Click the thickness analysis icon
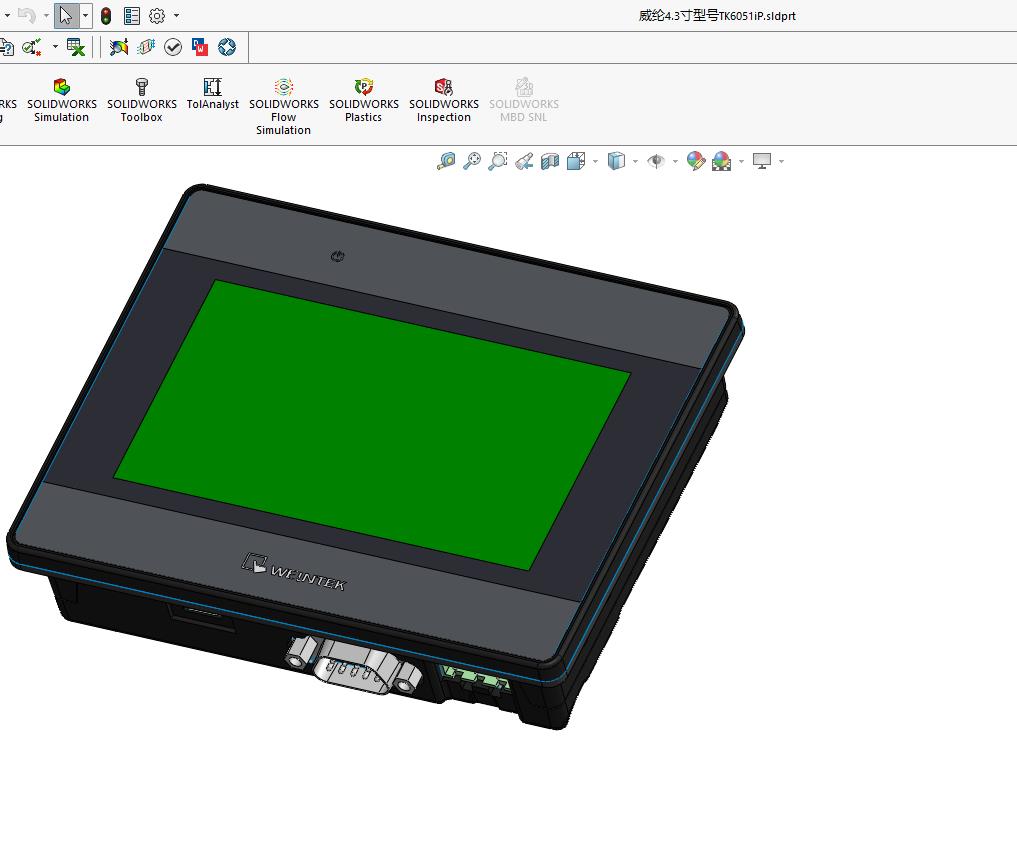This screenshot has width=1017, height=841. [146, 47]
